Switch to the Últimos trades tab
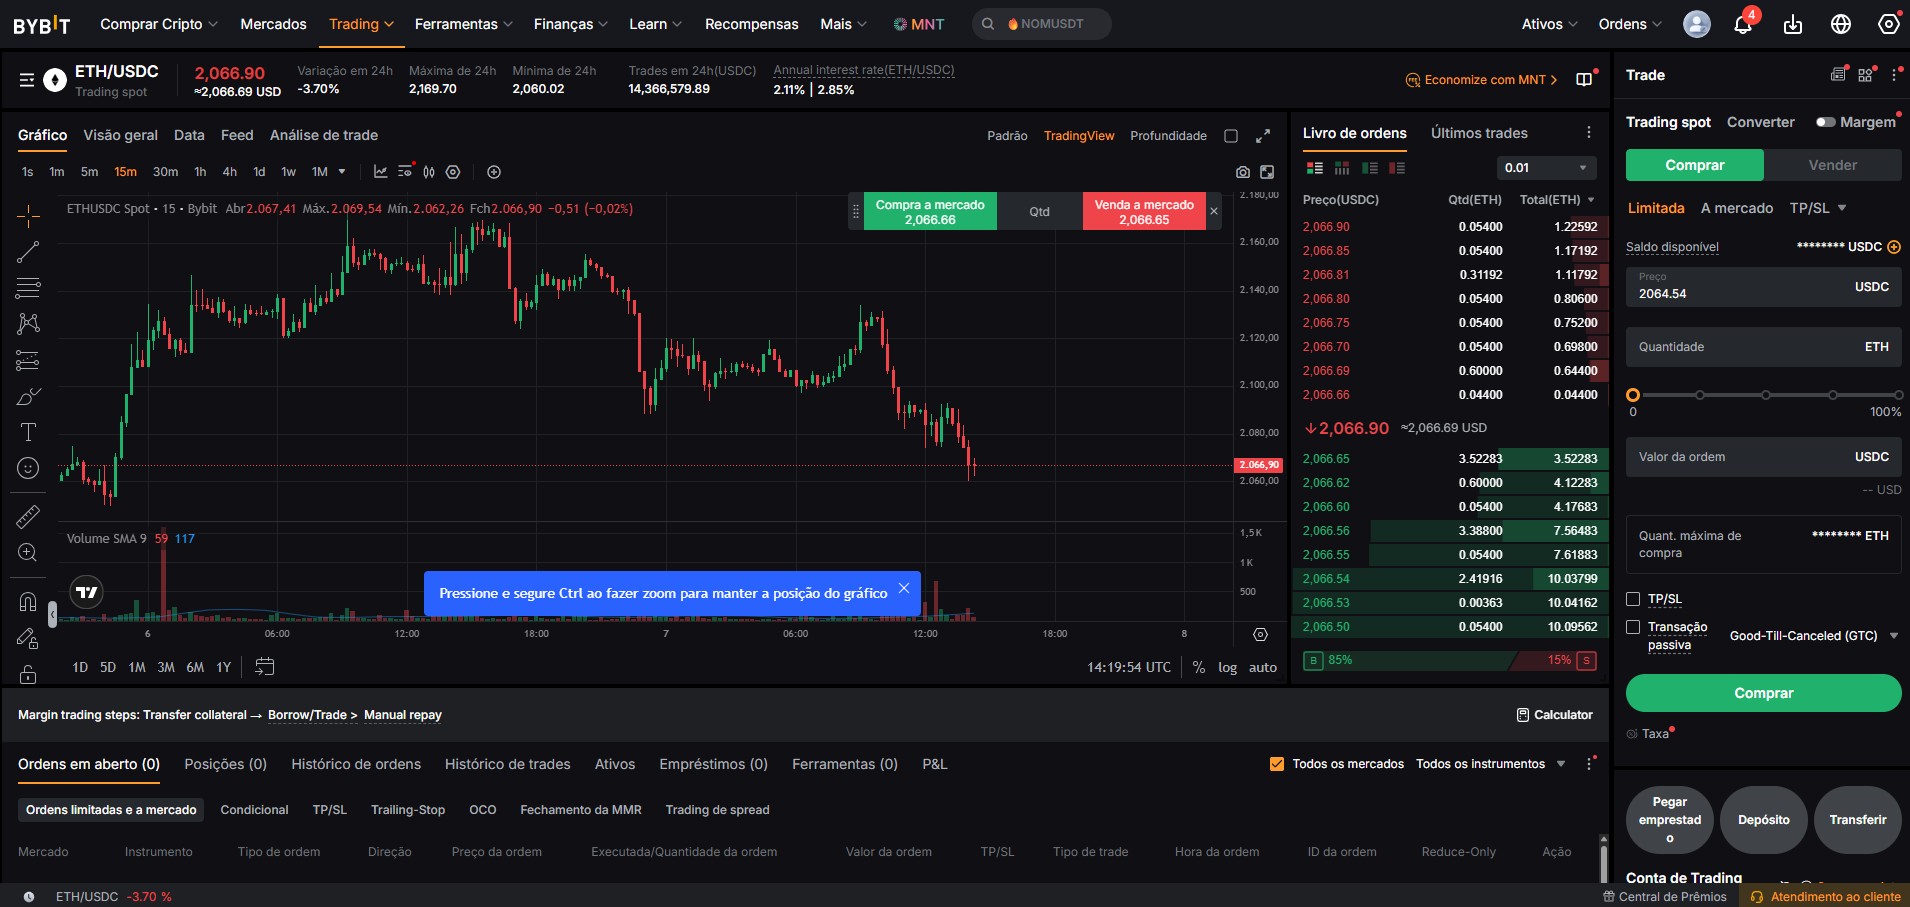Image resolution: width=1910 pixels, height=907 pixels. (x=1478, y=132)
